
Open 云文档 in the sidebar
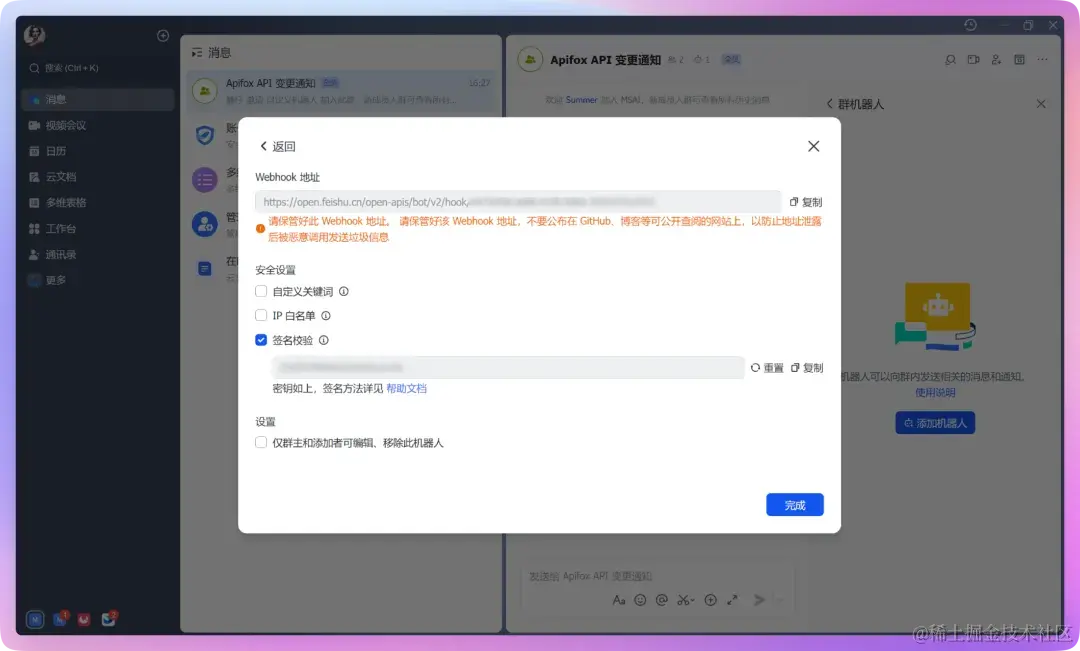point(98,177)
